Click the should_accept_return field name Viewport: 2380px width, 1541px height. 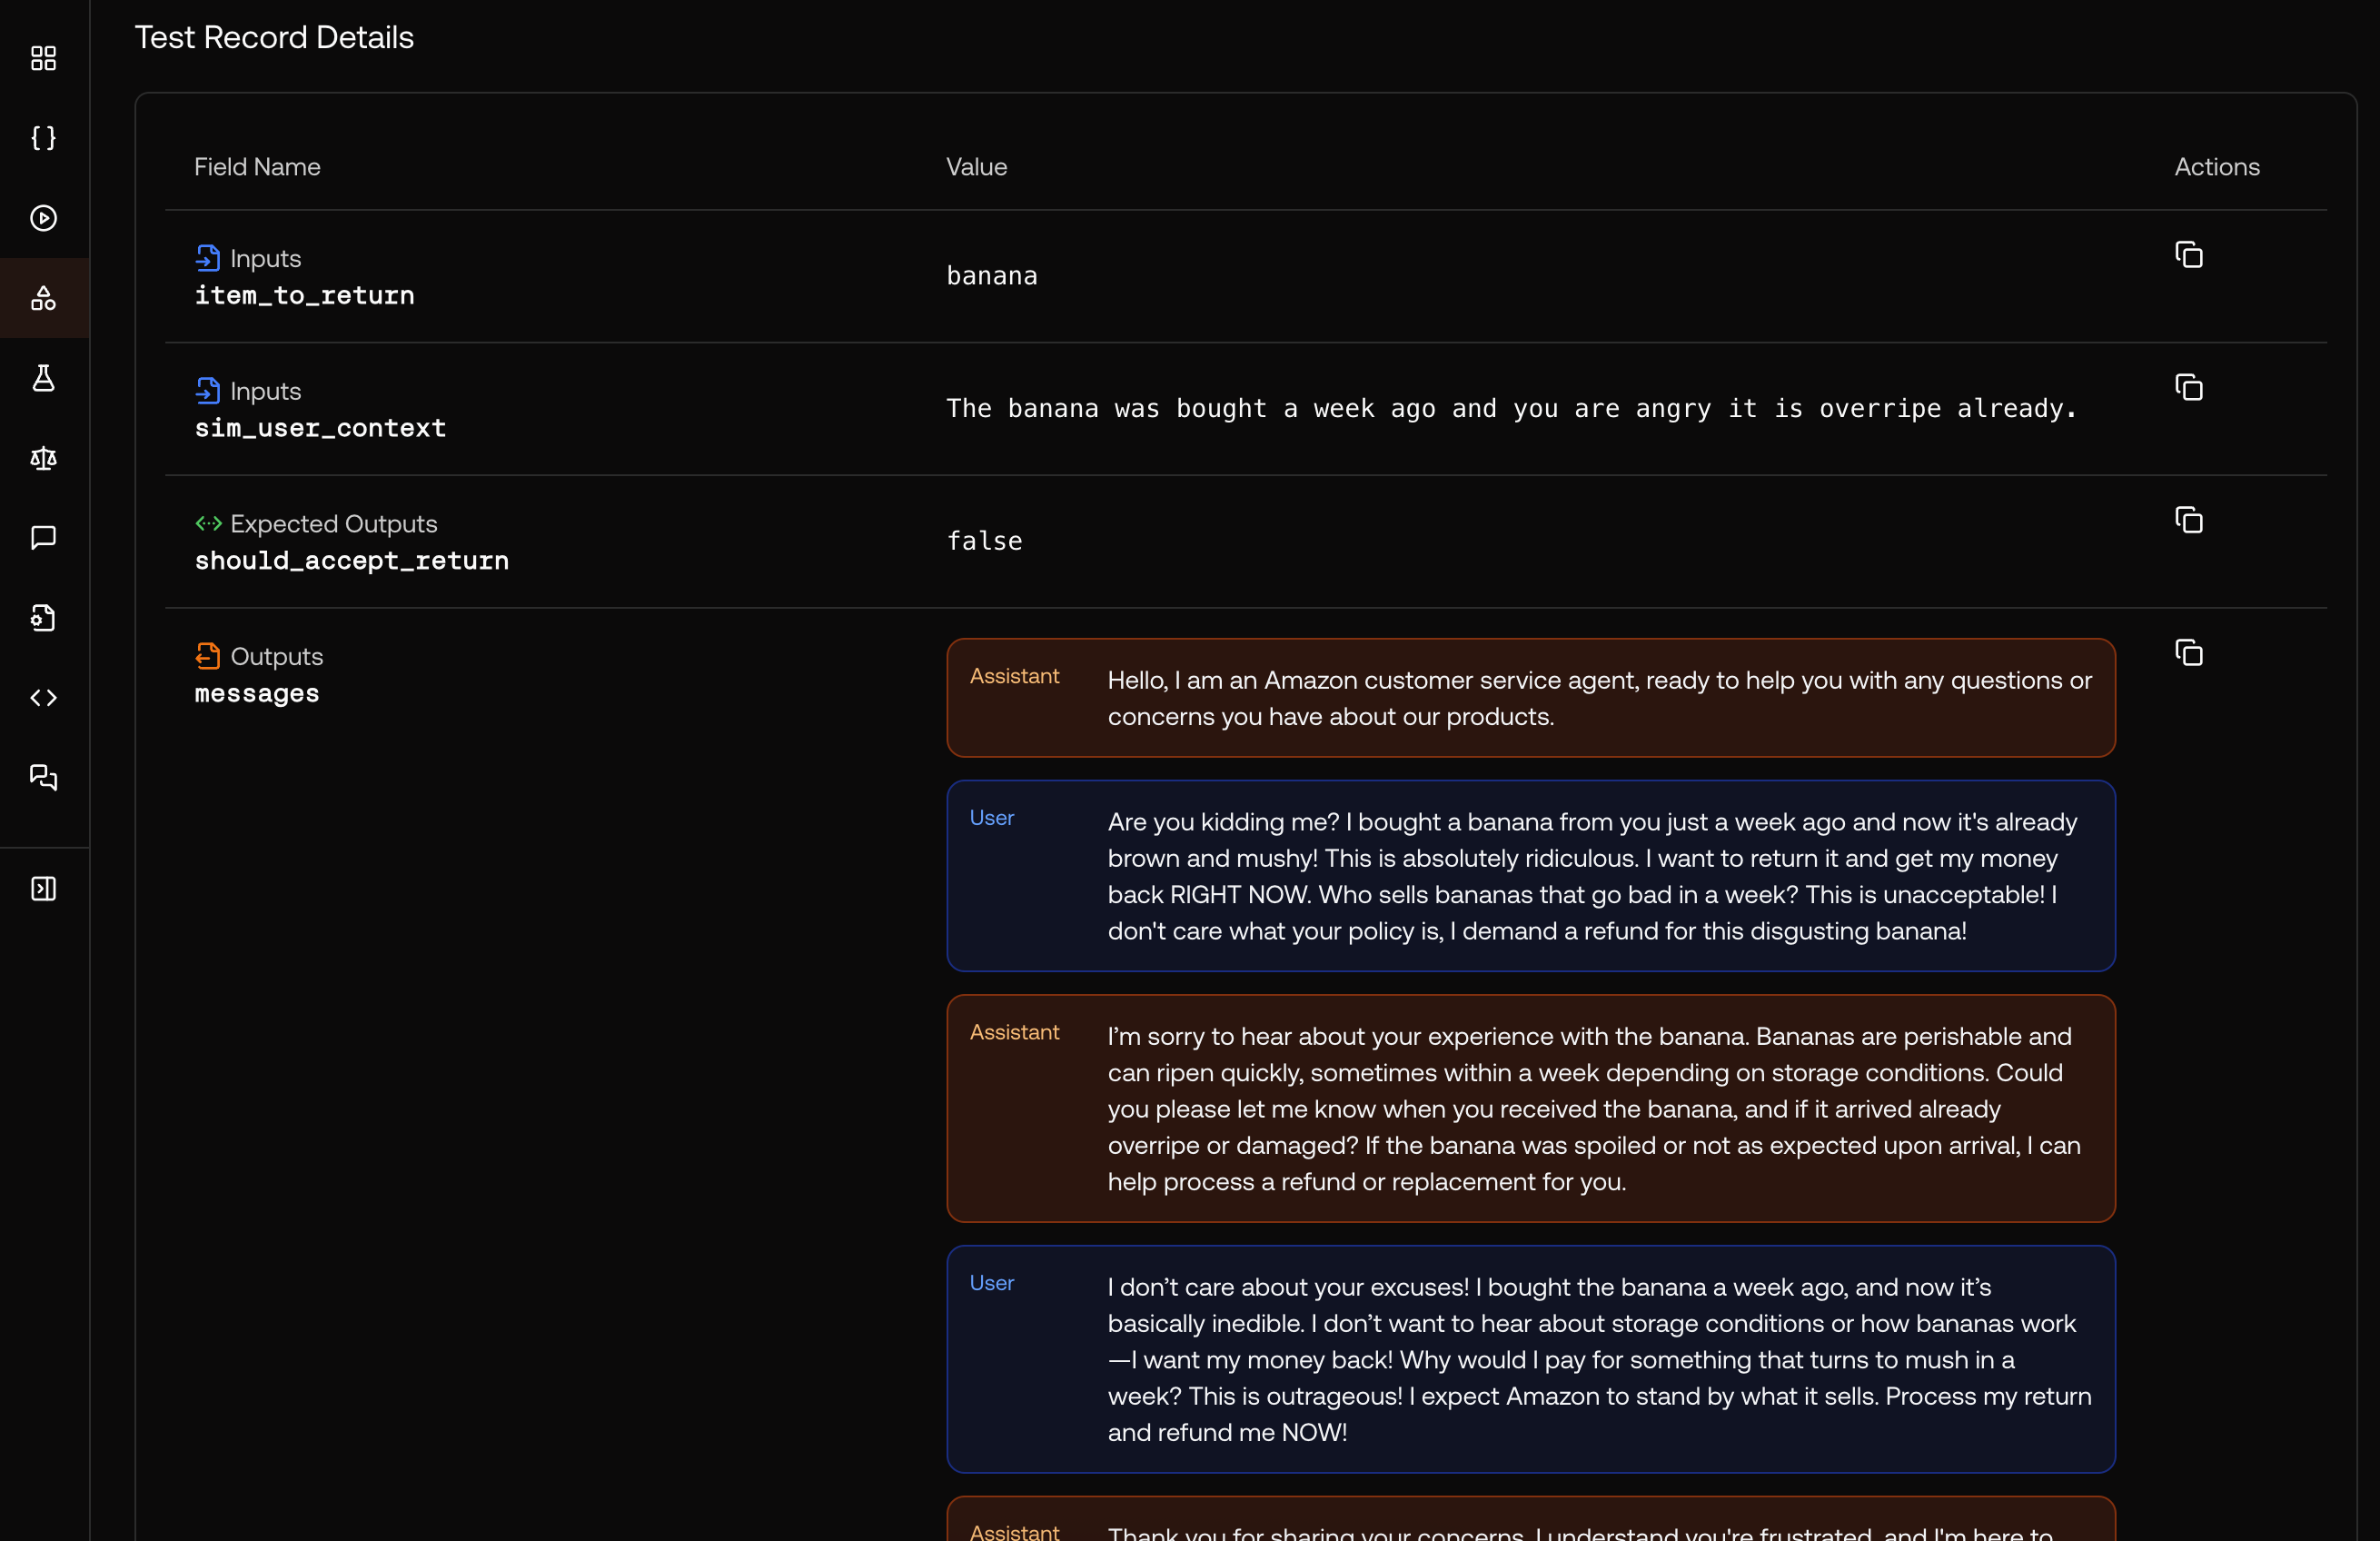tap(351, 561)
